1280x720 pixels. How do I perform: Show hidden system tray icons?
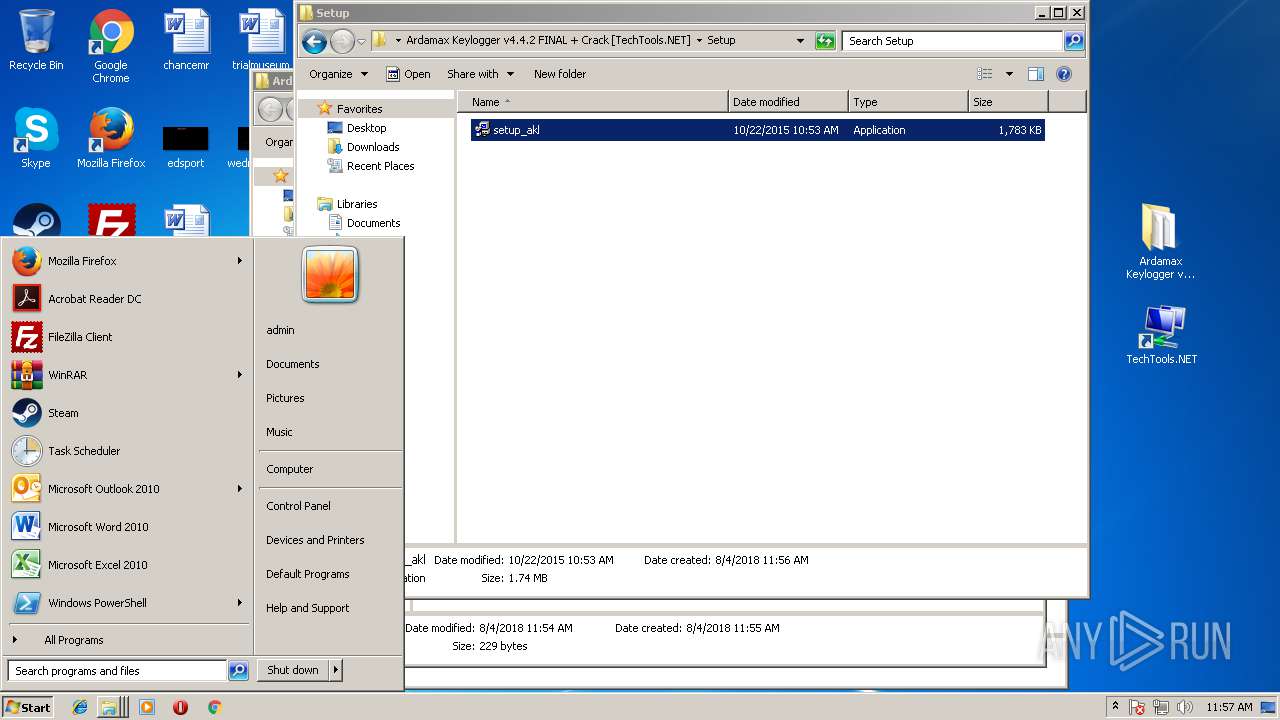click(1116, 707)
